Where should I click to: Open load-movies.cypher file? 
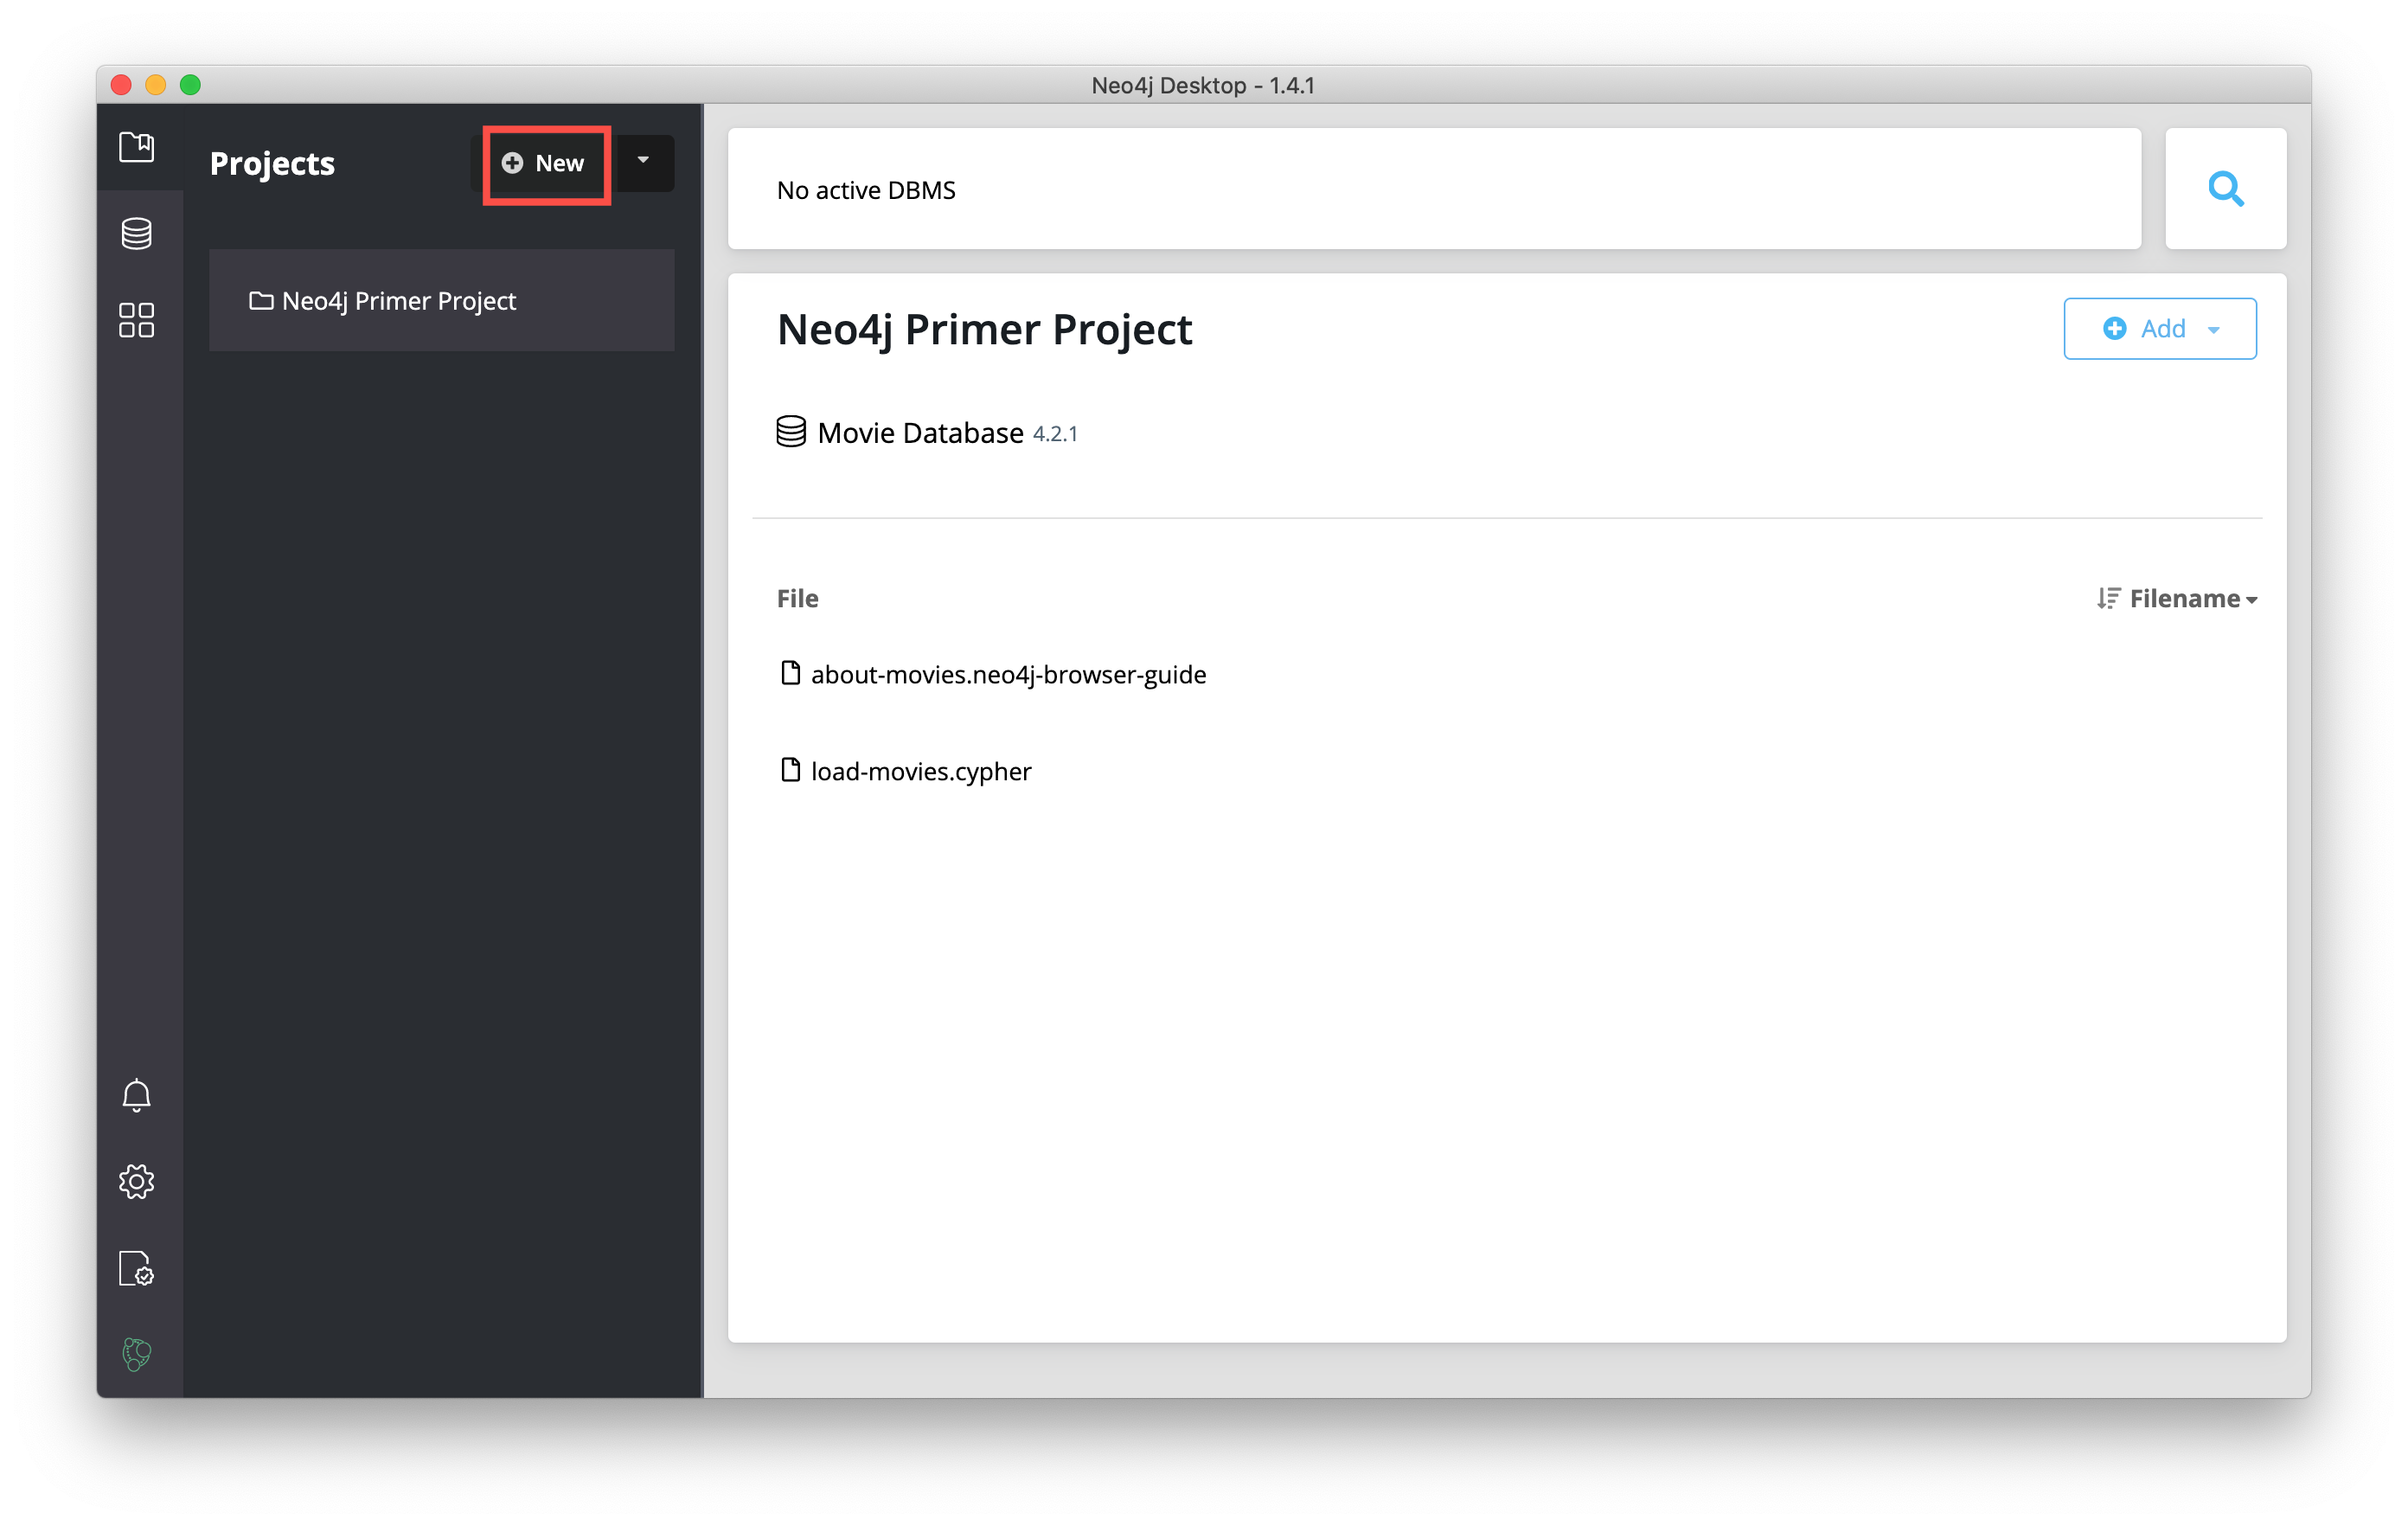tap(905, 771)
